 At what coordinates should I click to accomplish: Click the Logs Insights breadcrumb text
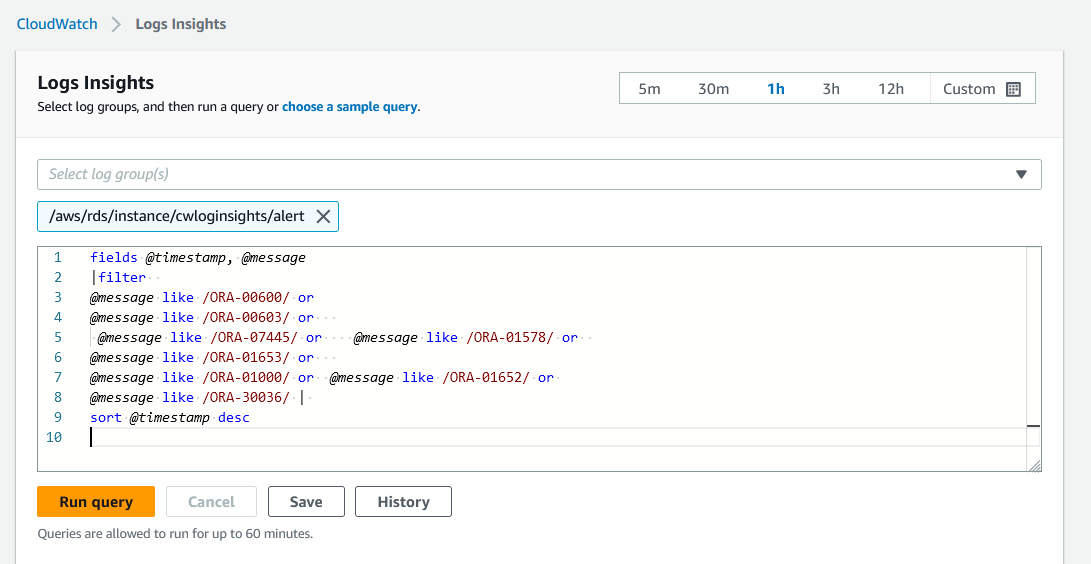(181, 24)
